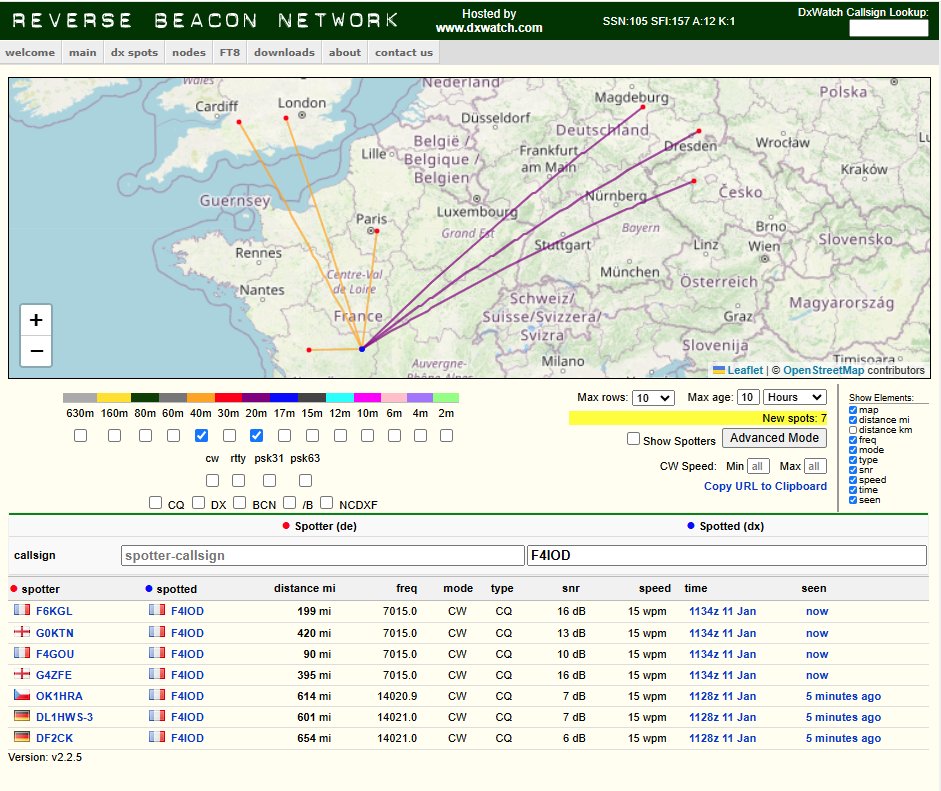Sort by freq column header
The height and width of the screenshot is (791, 941).
coord(406,588)
